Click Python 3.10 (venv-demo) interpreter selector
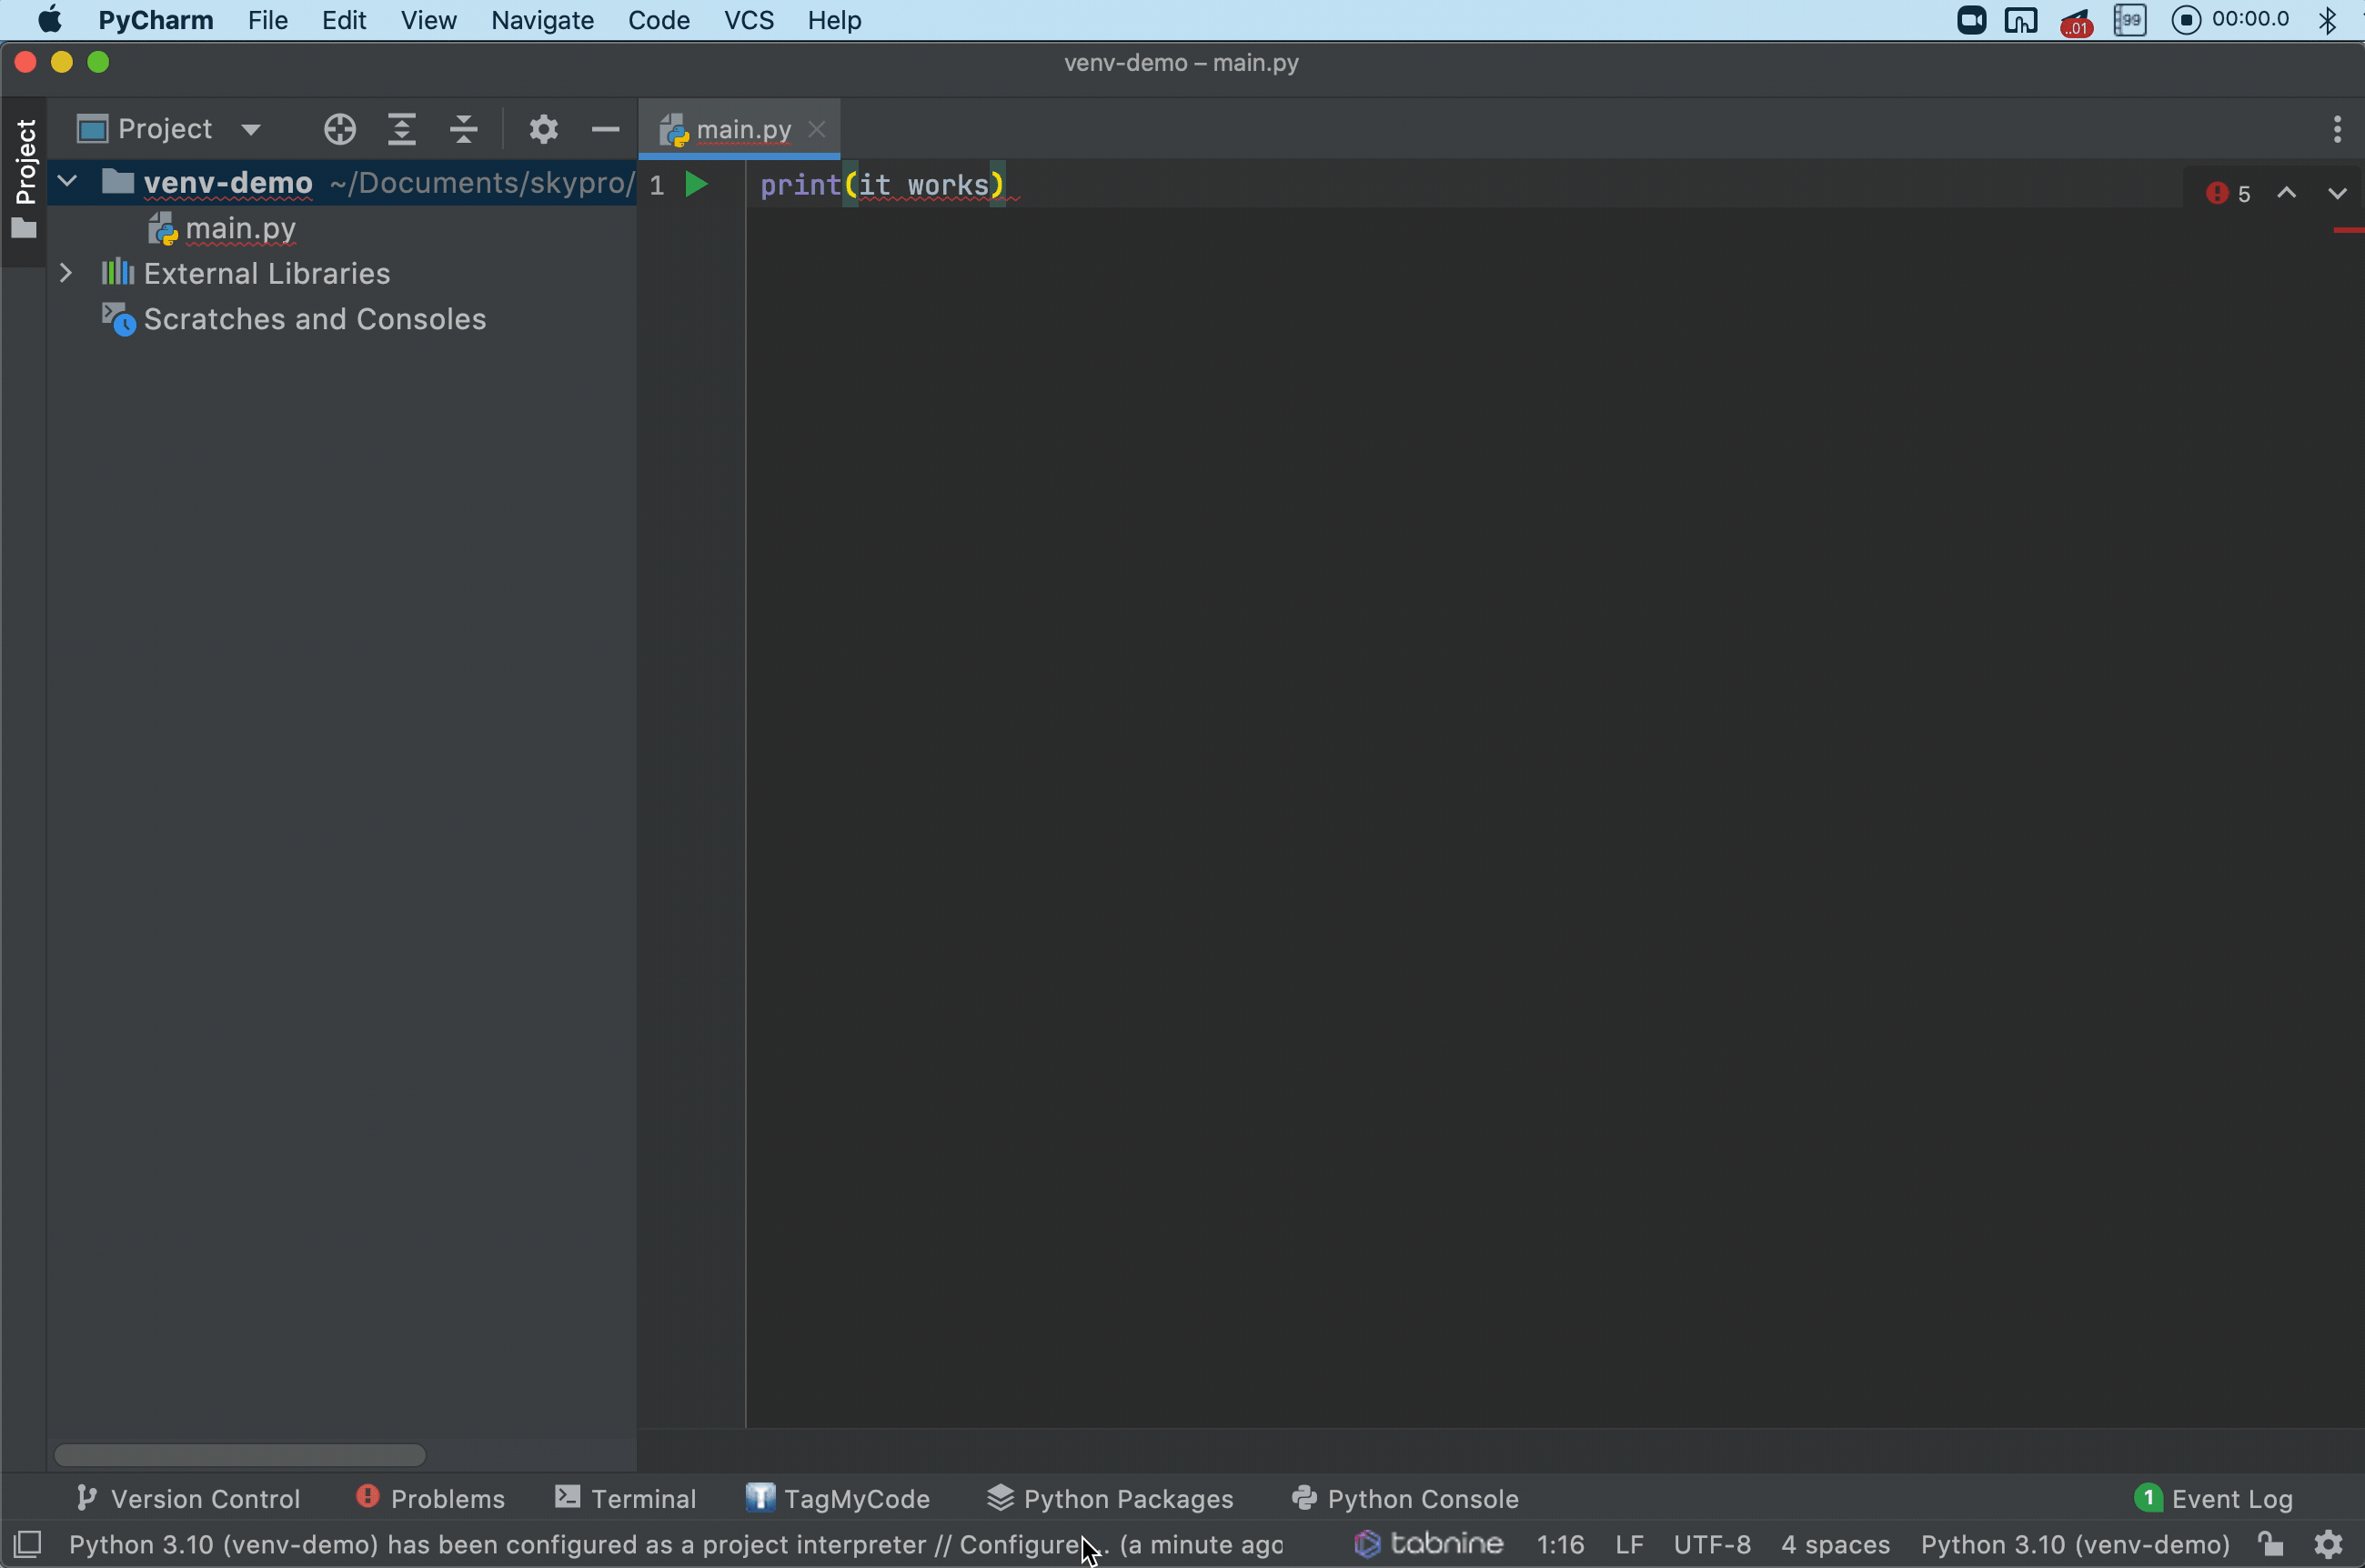 (x=2075, y=1544)
